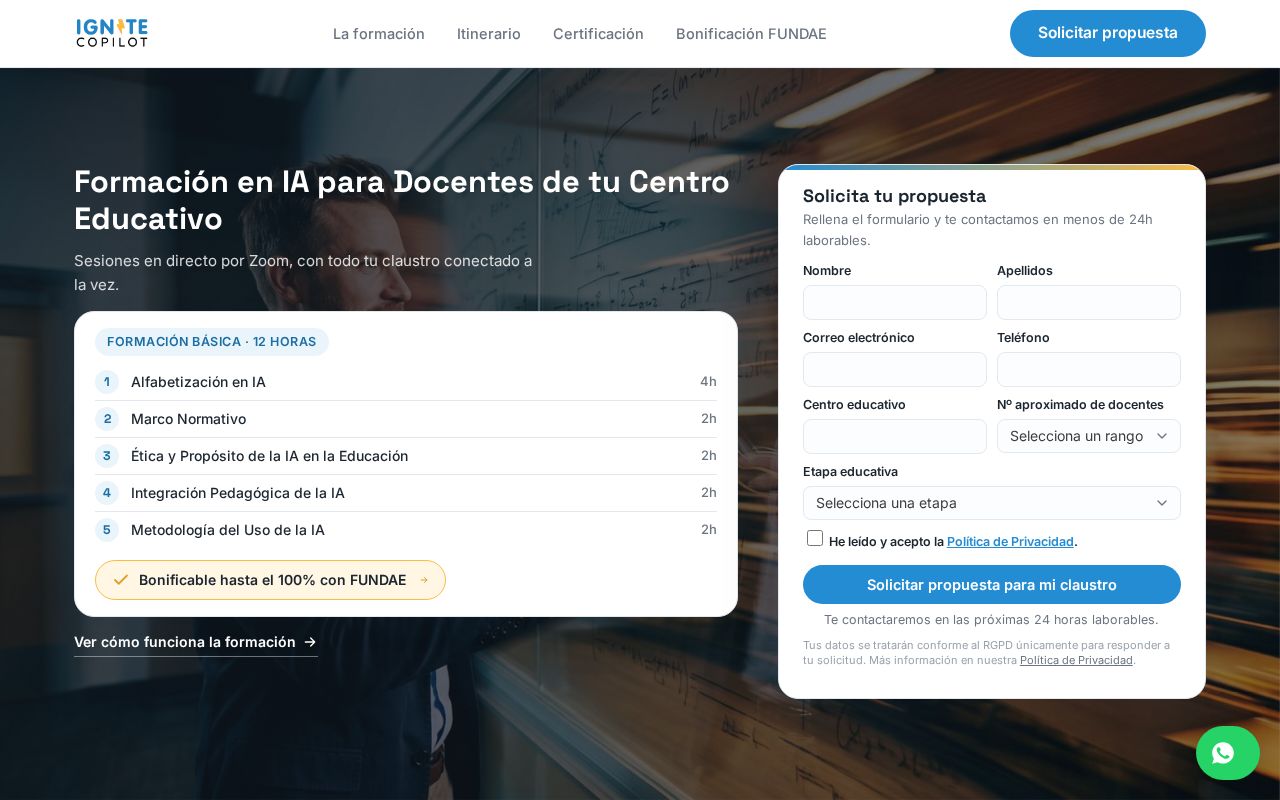This screenshot has height=800, width=1280.
Task: Click the Solicita tu propuesta form heading
Action: 894,196
